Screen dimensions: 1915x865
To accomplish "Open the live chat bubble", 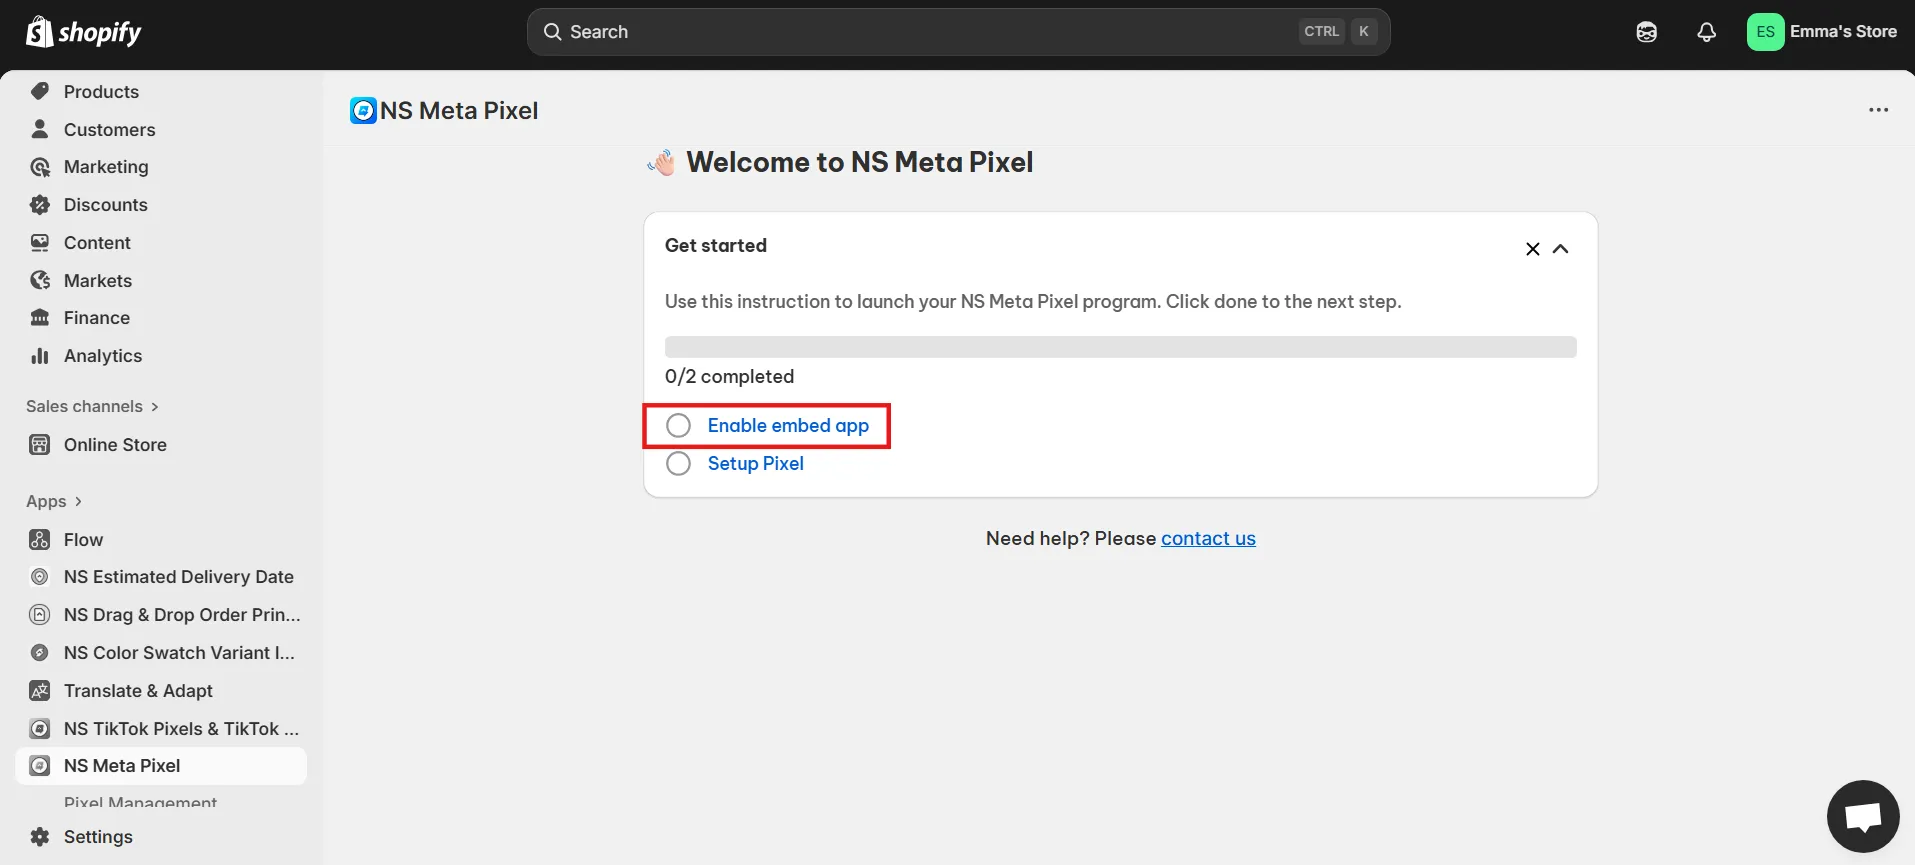I will pos(1862,816).
